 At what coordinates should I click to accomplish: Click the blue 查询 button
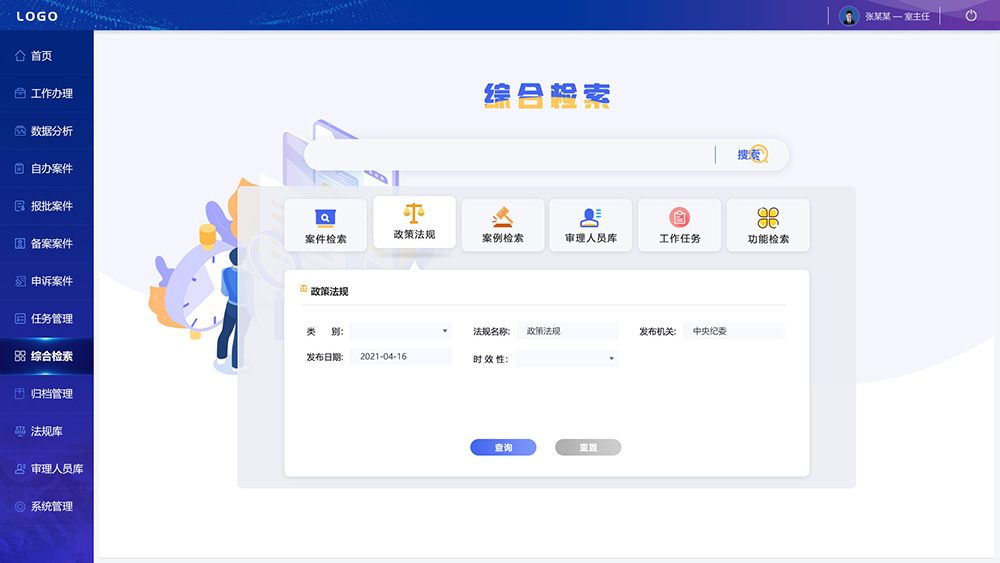coord(503,447)
